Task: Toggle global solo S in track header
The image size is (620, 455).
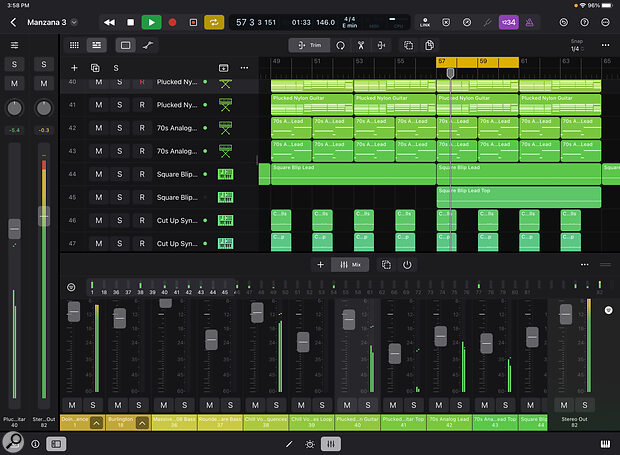Action: tap(116, 68)
